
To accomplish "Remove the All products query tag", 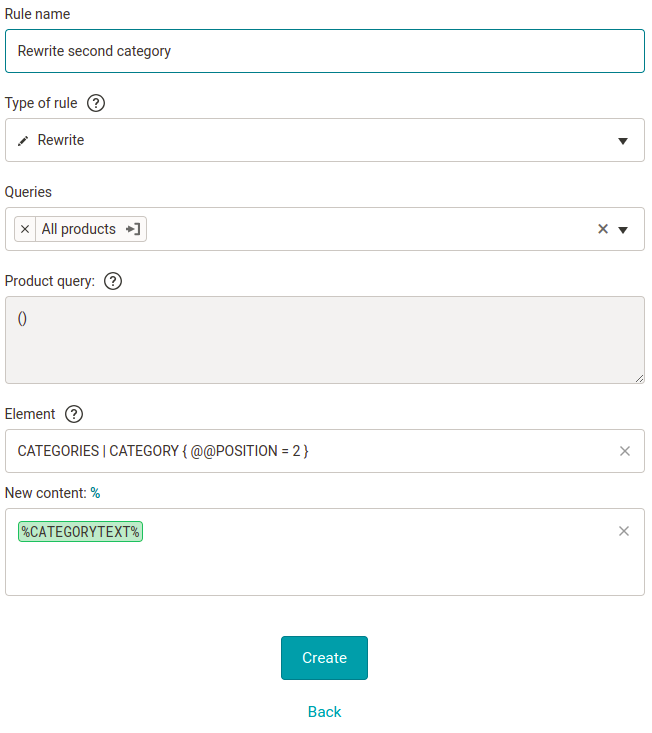I will click(x=25, y=229).
